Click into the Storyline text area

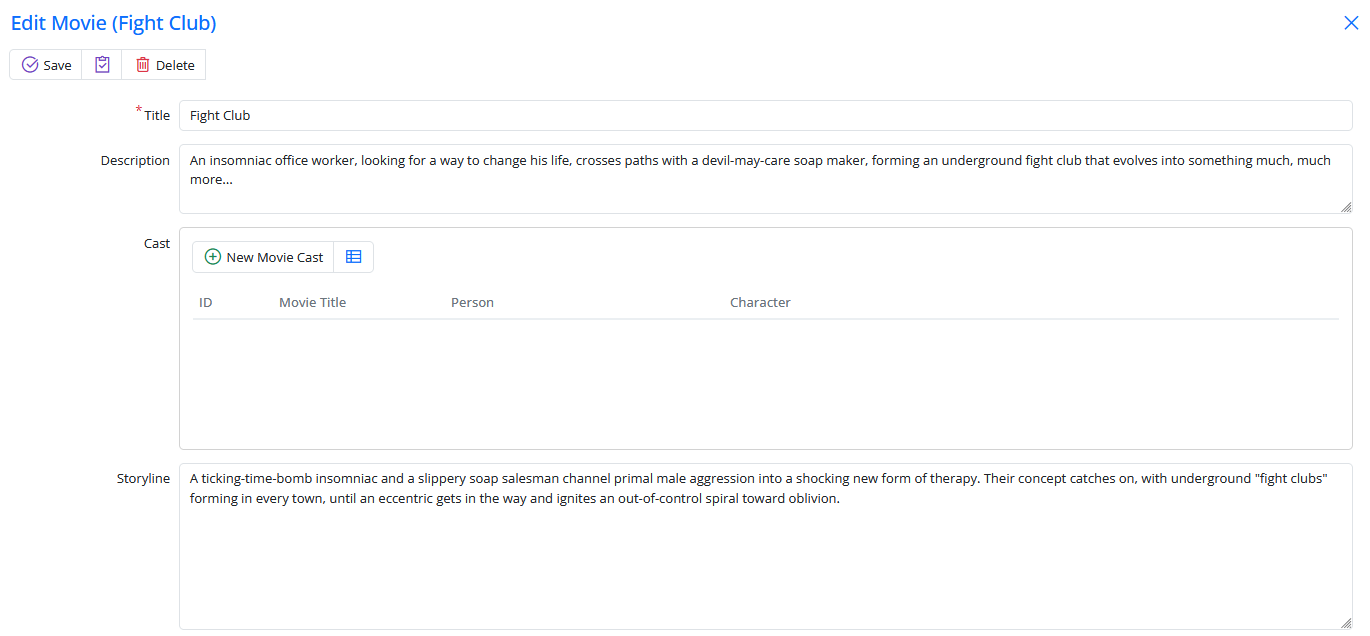point(765,560)
